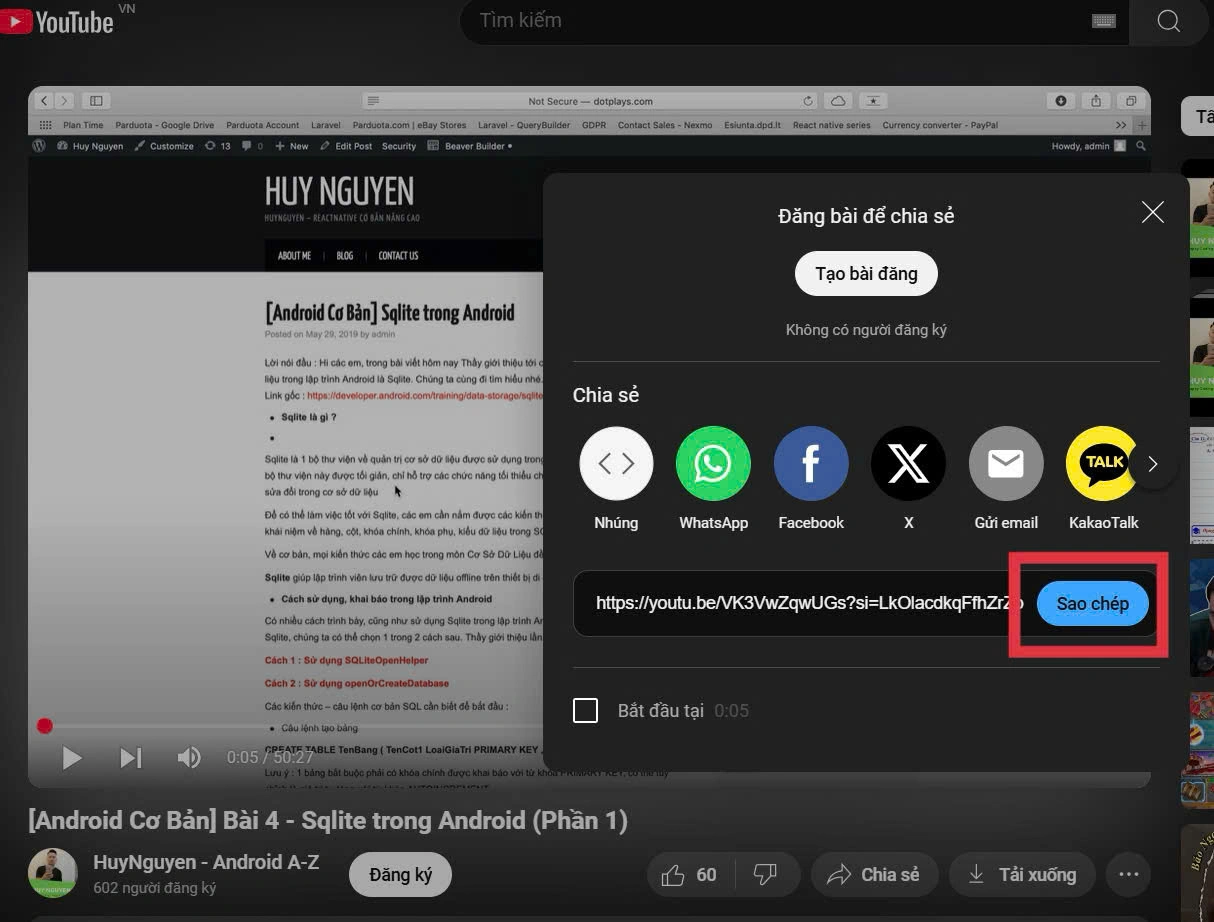Image resolution: width=1214 pixels, height=922 pixels.
Task: Like the video with thumbs up
Action: [674, 875]
